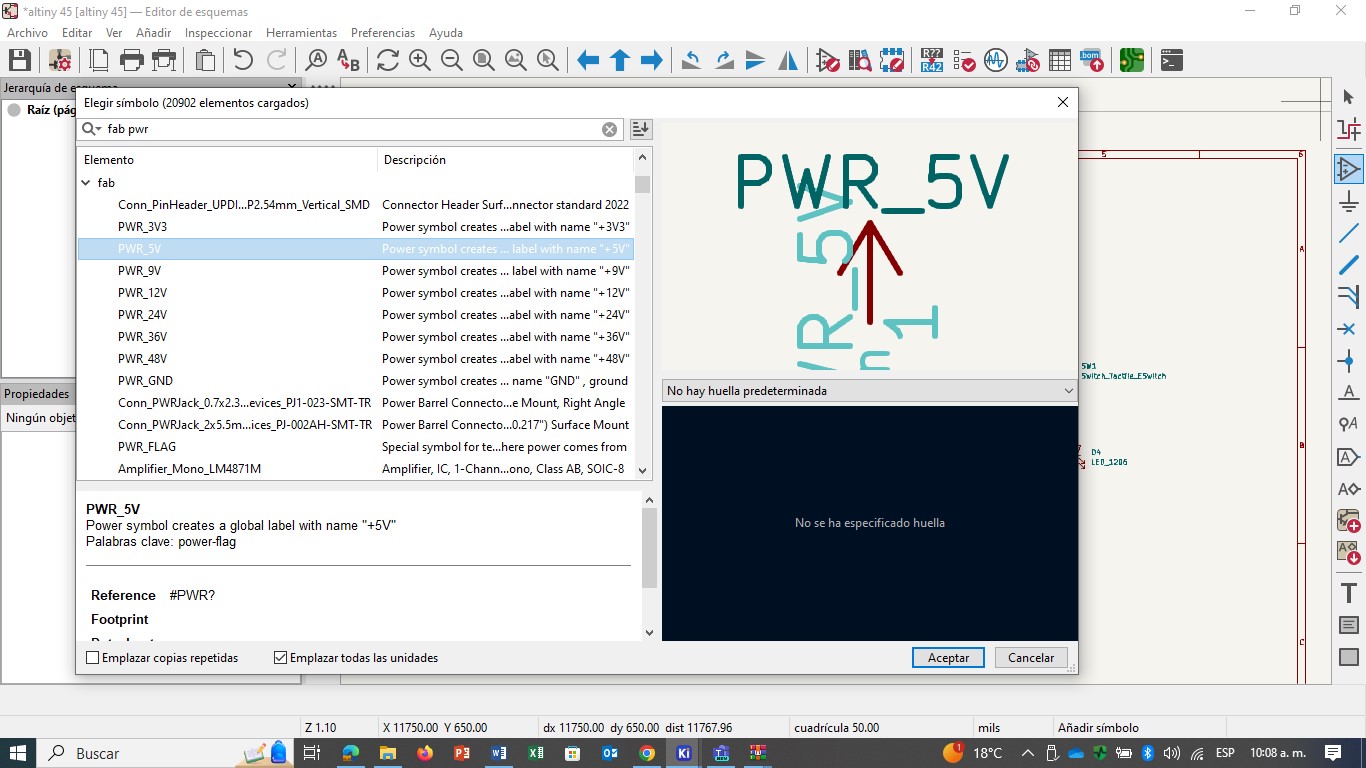
Task: Annotate schematic with the R?? R42 icon
Action: tap(932, 60)
